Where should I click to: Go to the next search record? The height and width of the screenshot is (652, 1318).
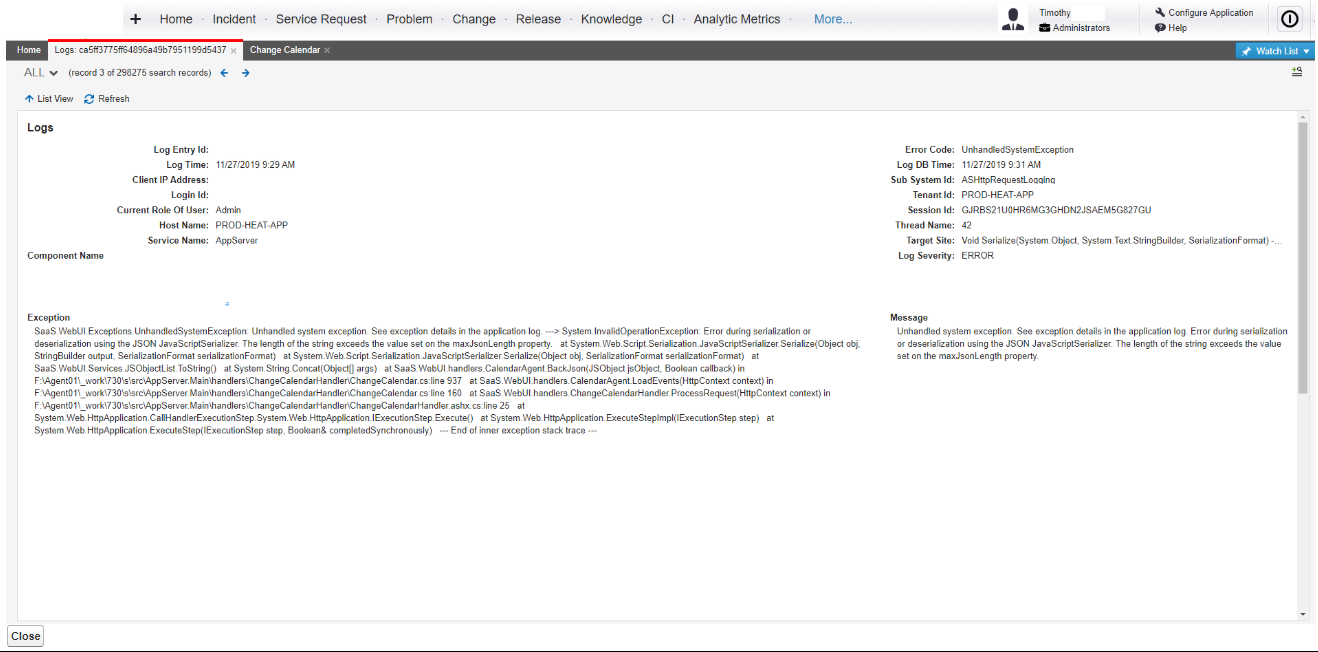point(245,72)
